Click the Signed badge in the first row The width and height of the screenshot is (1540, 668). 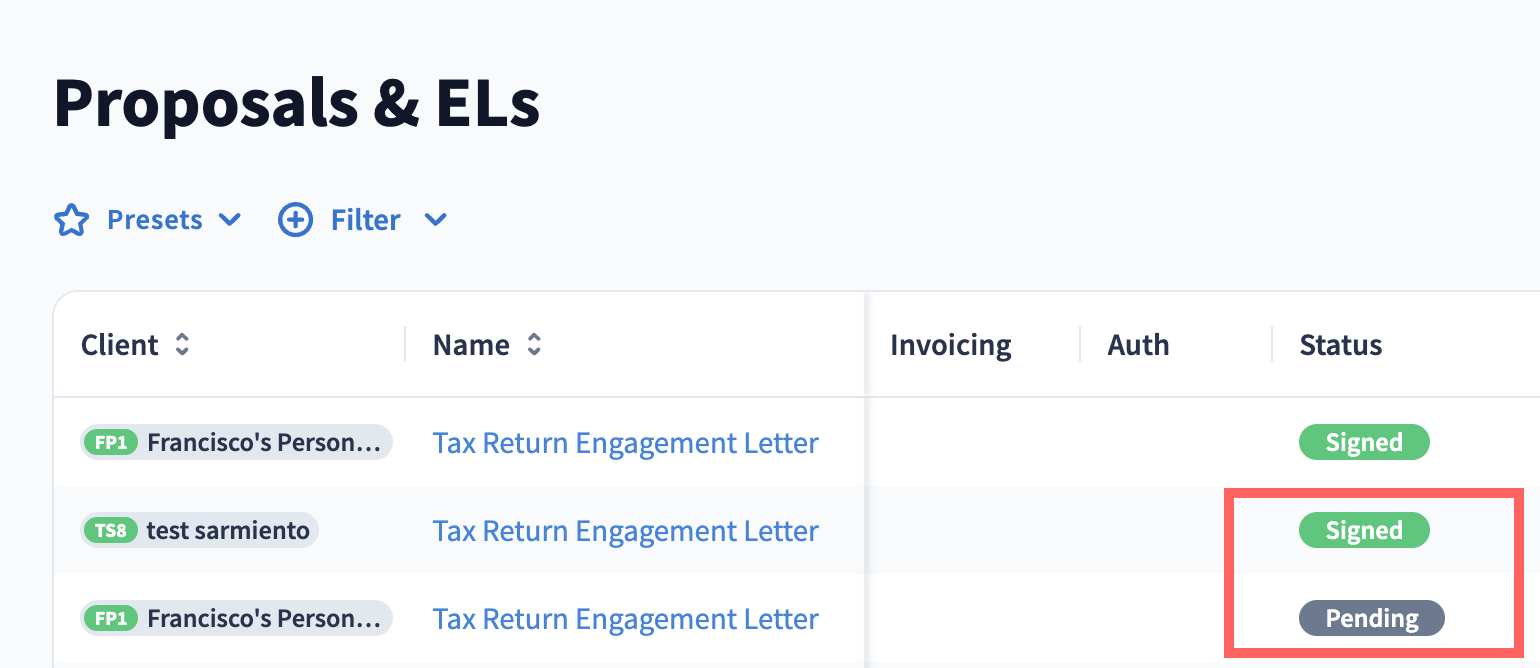1364,443
